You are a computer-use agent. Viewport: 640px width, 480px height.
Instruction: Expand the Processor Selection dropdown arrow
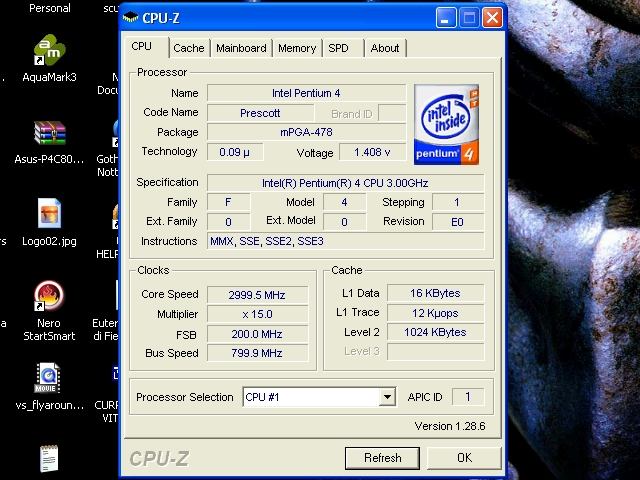click(x=387, y=397)
